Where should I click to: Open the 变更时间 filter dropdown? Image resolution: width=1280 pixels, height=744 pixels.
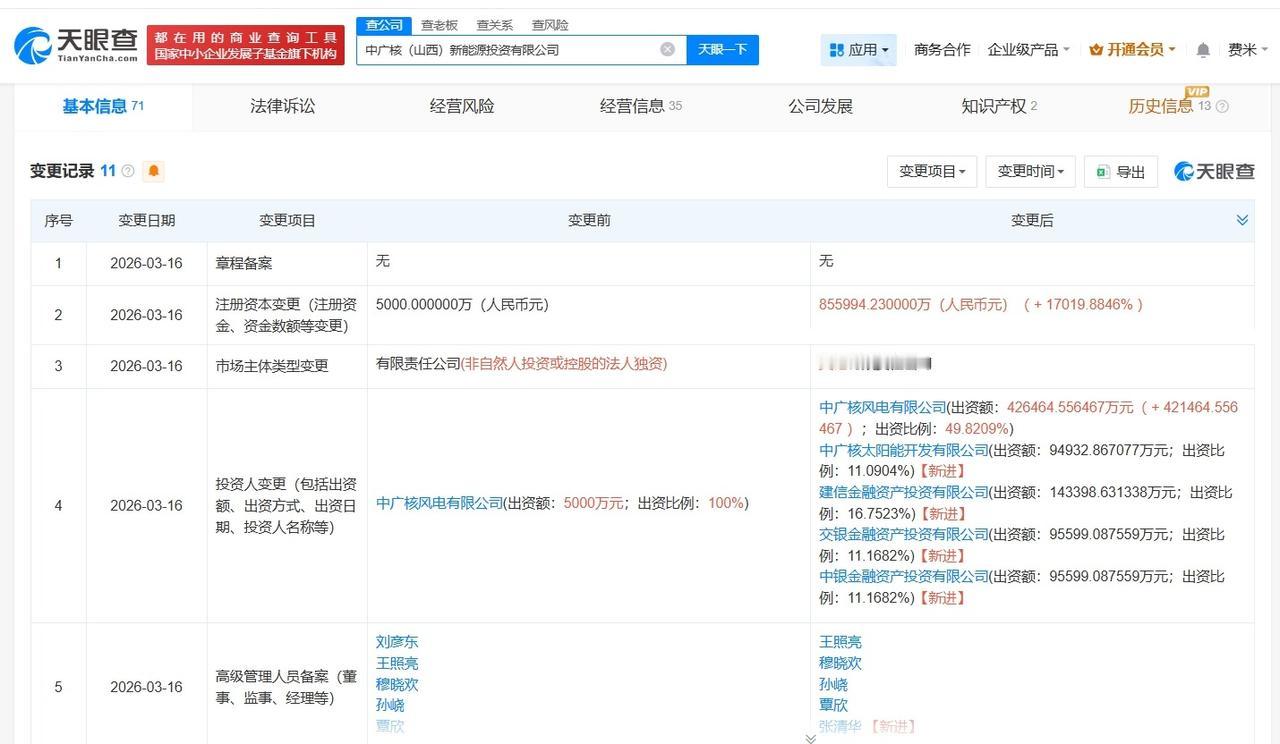(1030, 171)
